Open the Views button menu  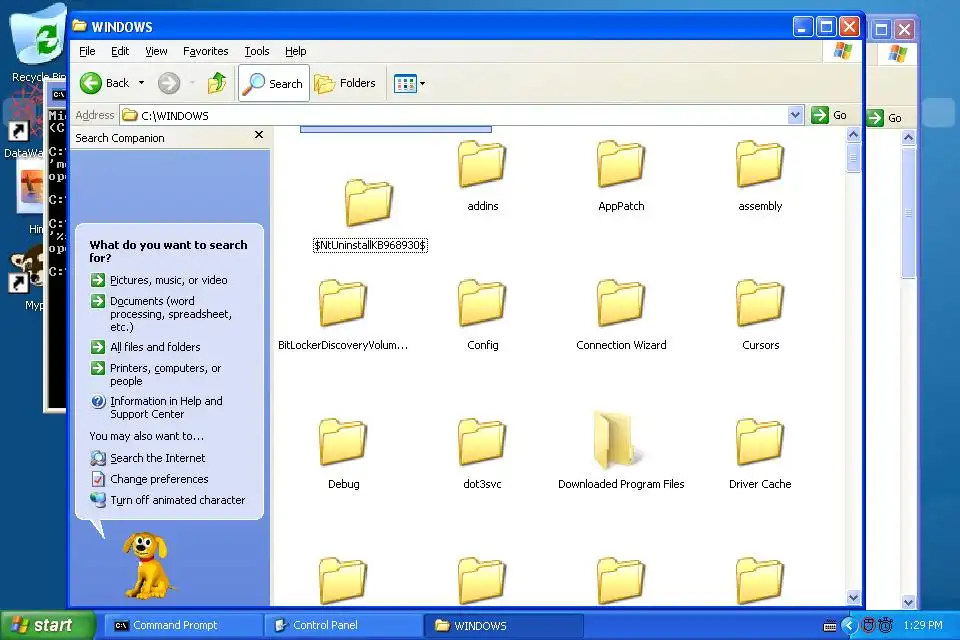(409, 83)
